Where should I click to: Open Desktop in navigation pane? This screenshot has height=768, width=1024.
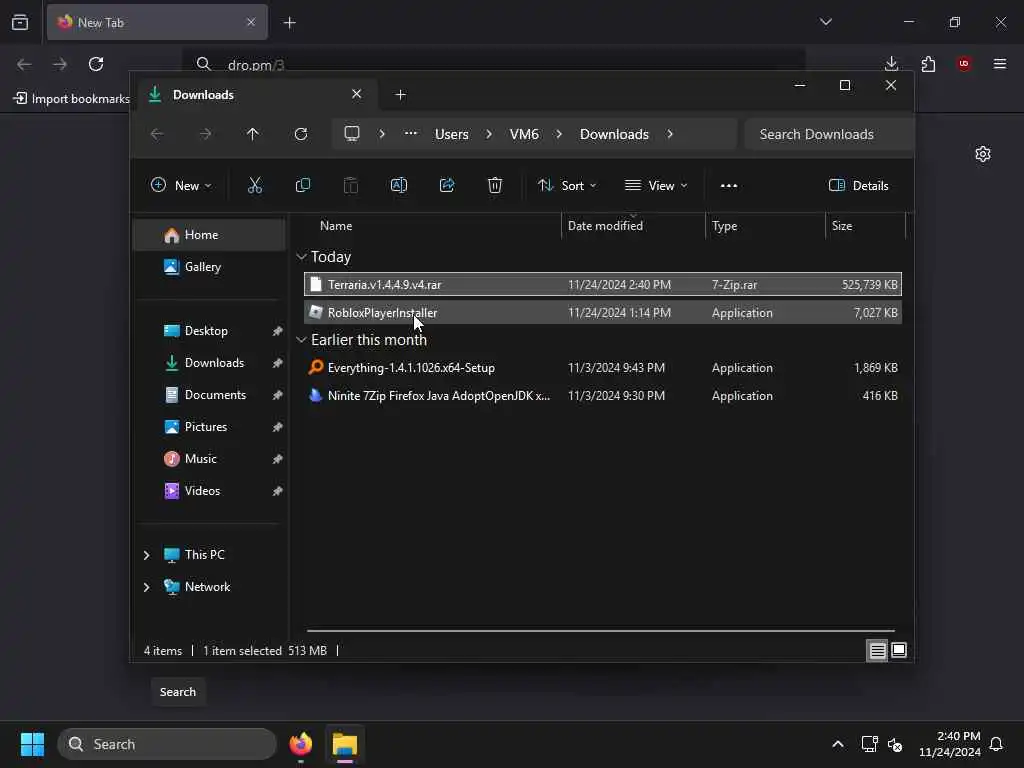[x=210, y=331]
